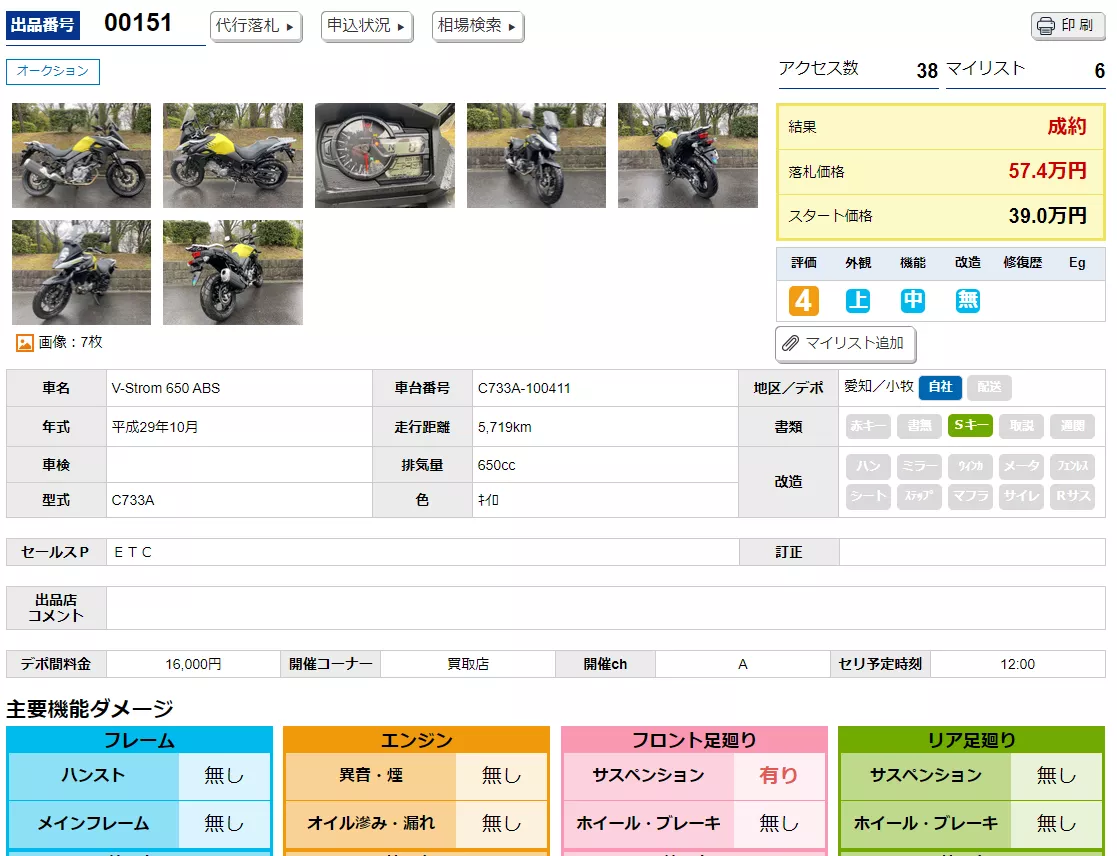1117x856 pixels.
Task: Click the 有り front suspension damage cell
Action: (x=779, y=775)
